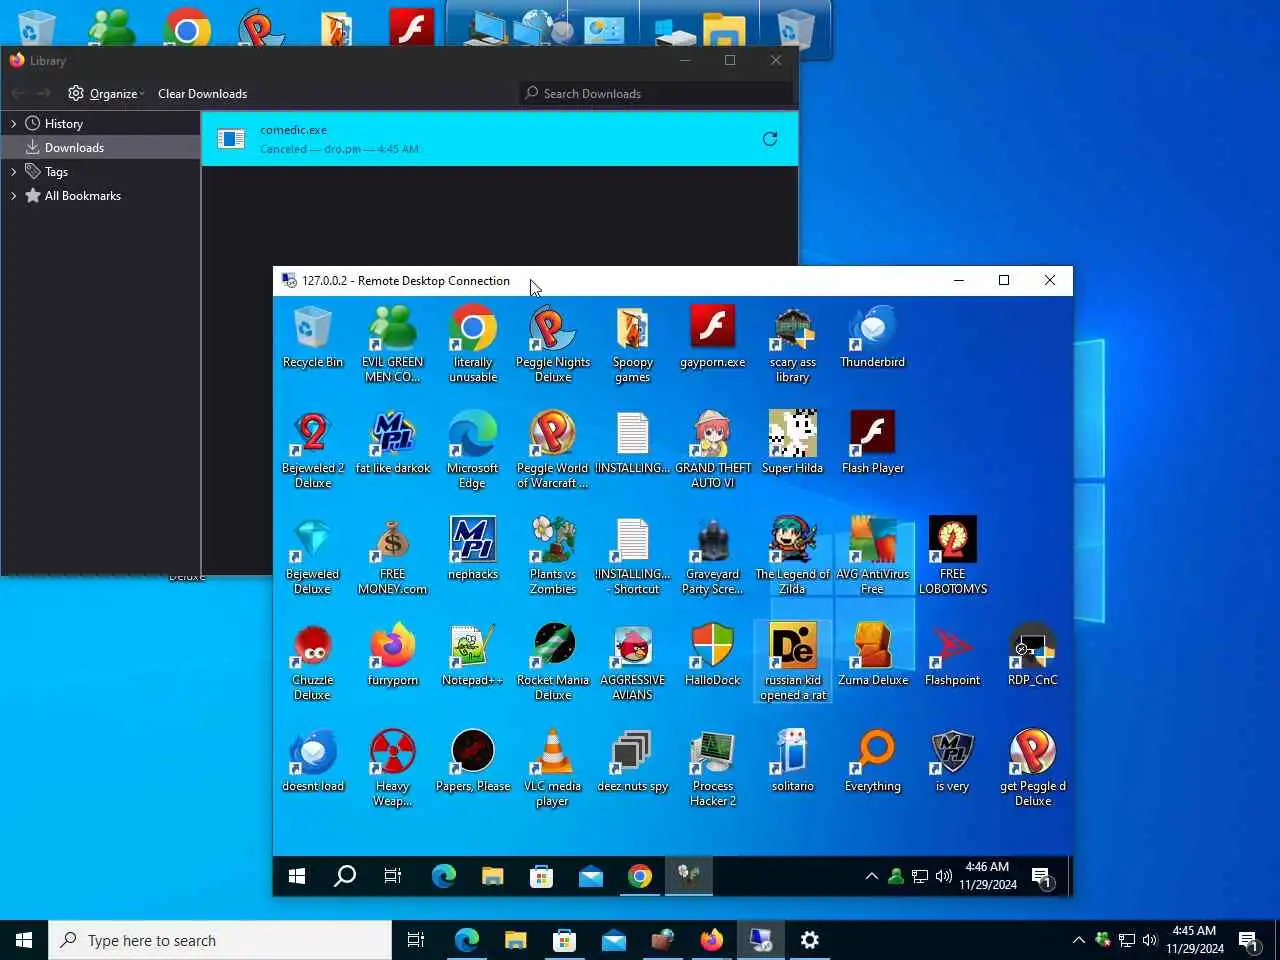Open Recycle Bin in the remote desktop

pos(312,336)
